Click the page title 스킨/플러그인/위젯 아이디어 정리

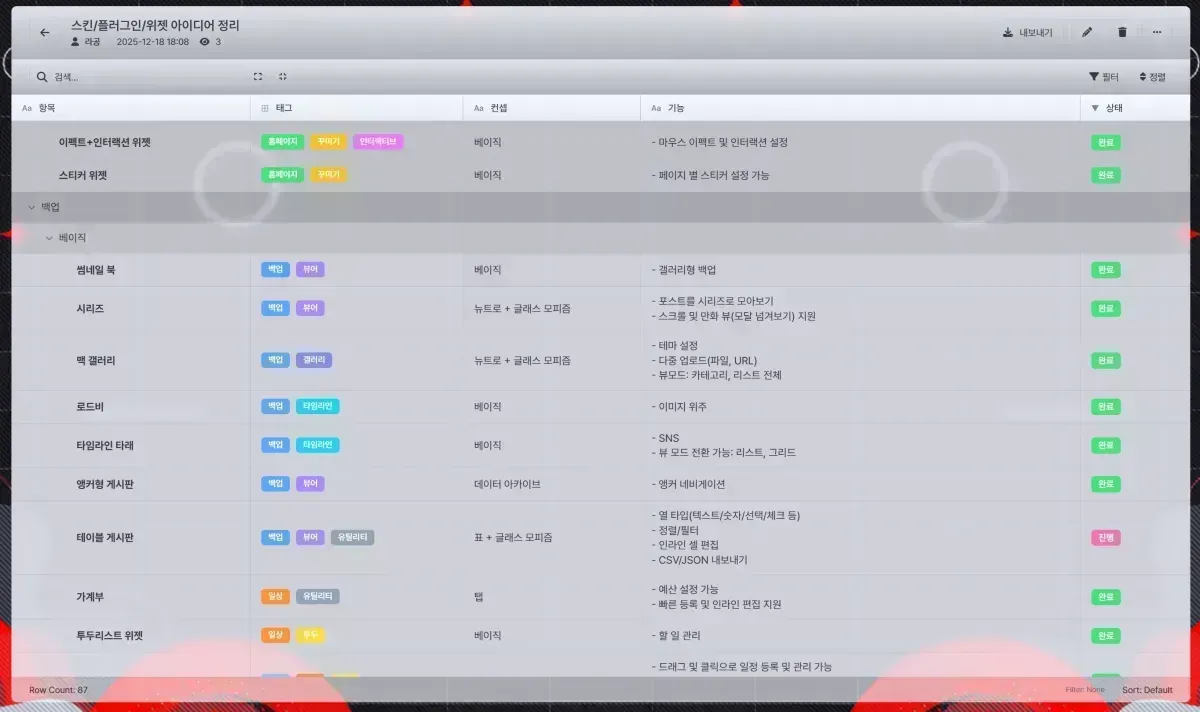pyautogui.click(x=156, y=24)
